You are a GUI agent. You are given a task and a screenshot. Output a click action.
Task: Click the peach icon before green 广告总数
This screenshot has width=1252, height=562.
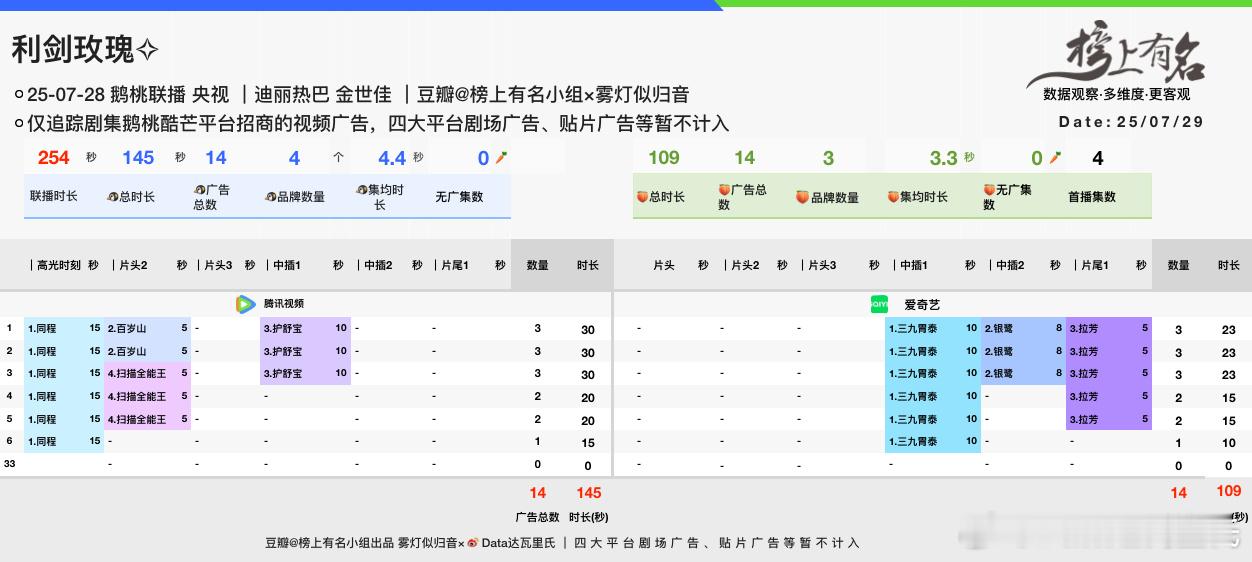(x=725, y=190)
